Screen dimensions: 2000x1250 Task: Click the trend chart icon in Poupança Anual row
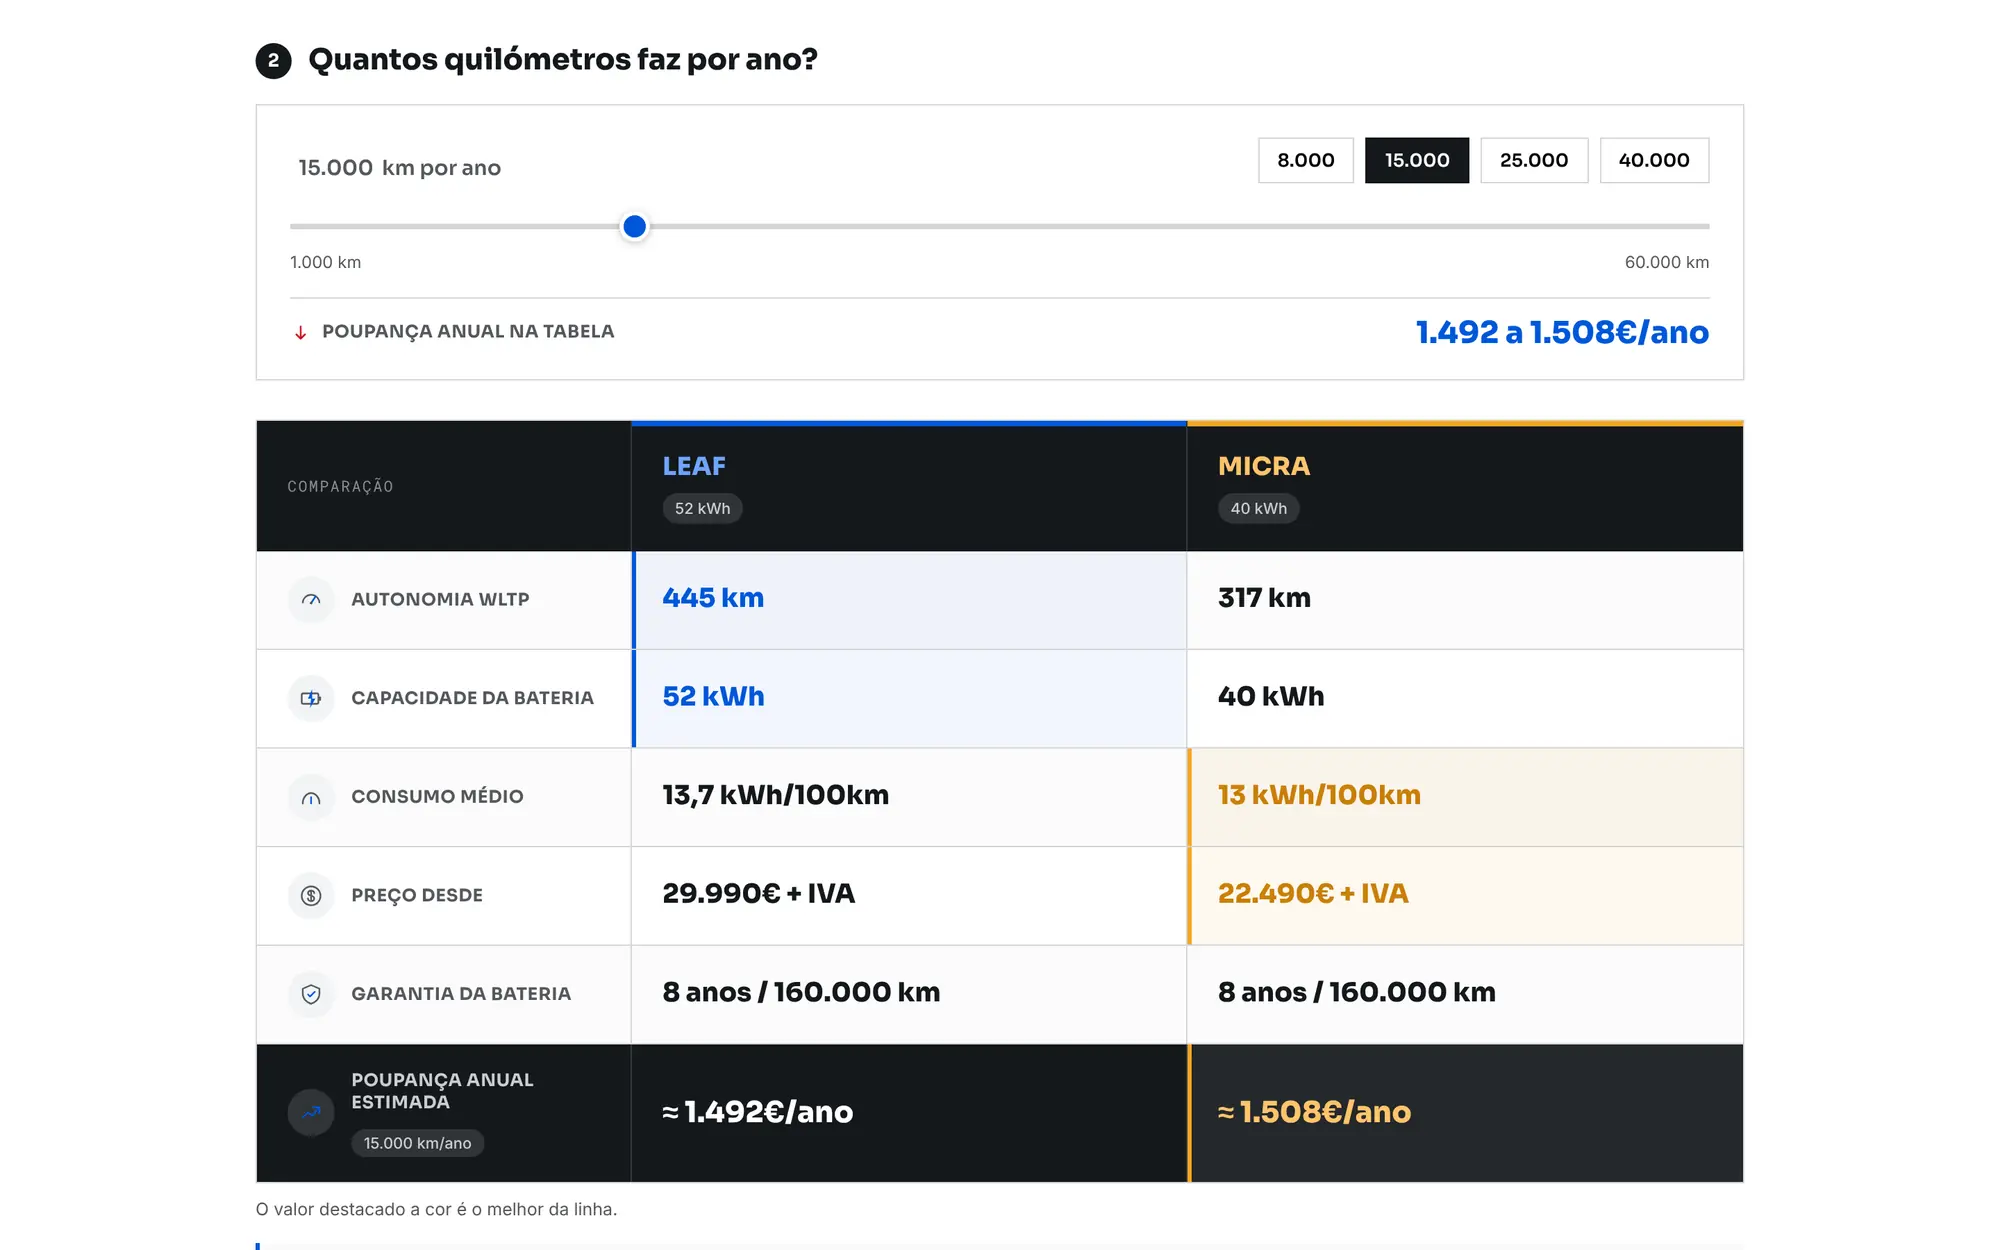click(311, 1112)
